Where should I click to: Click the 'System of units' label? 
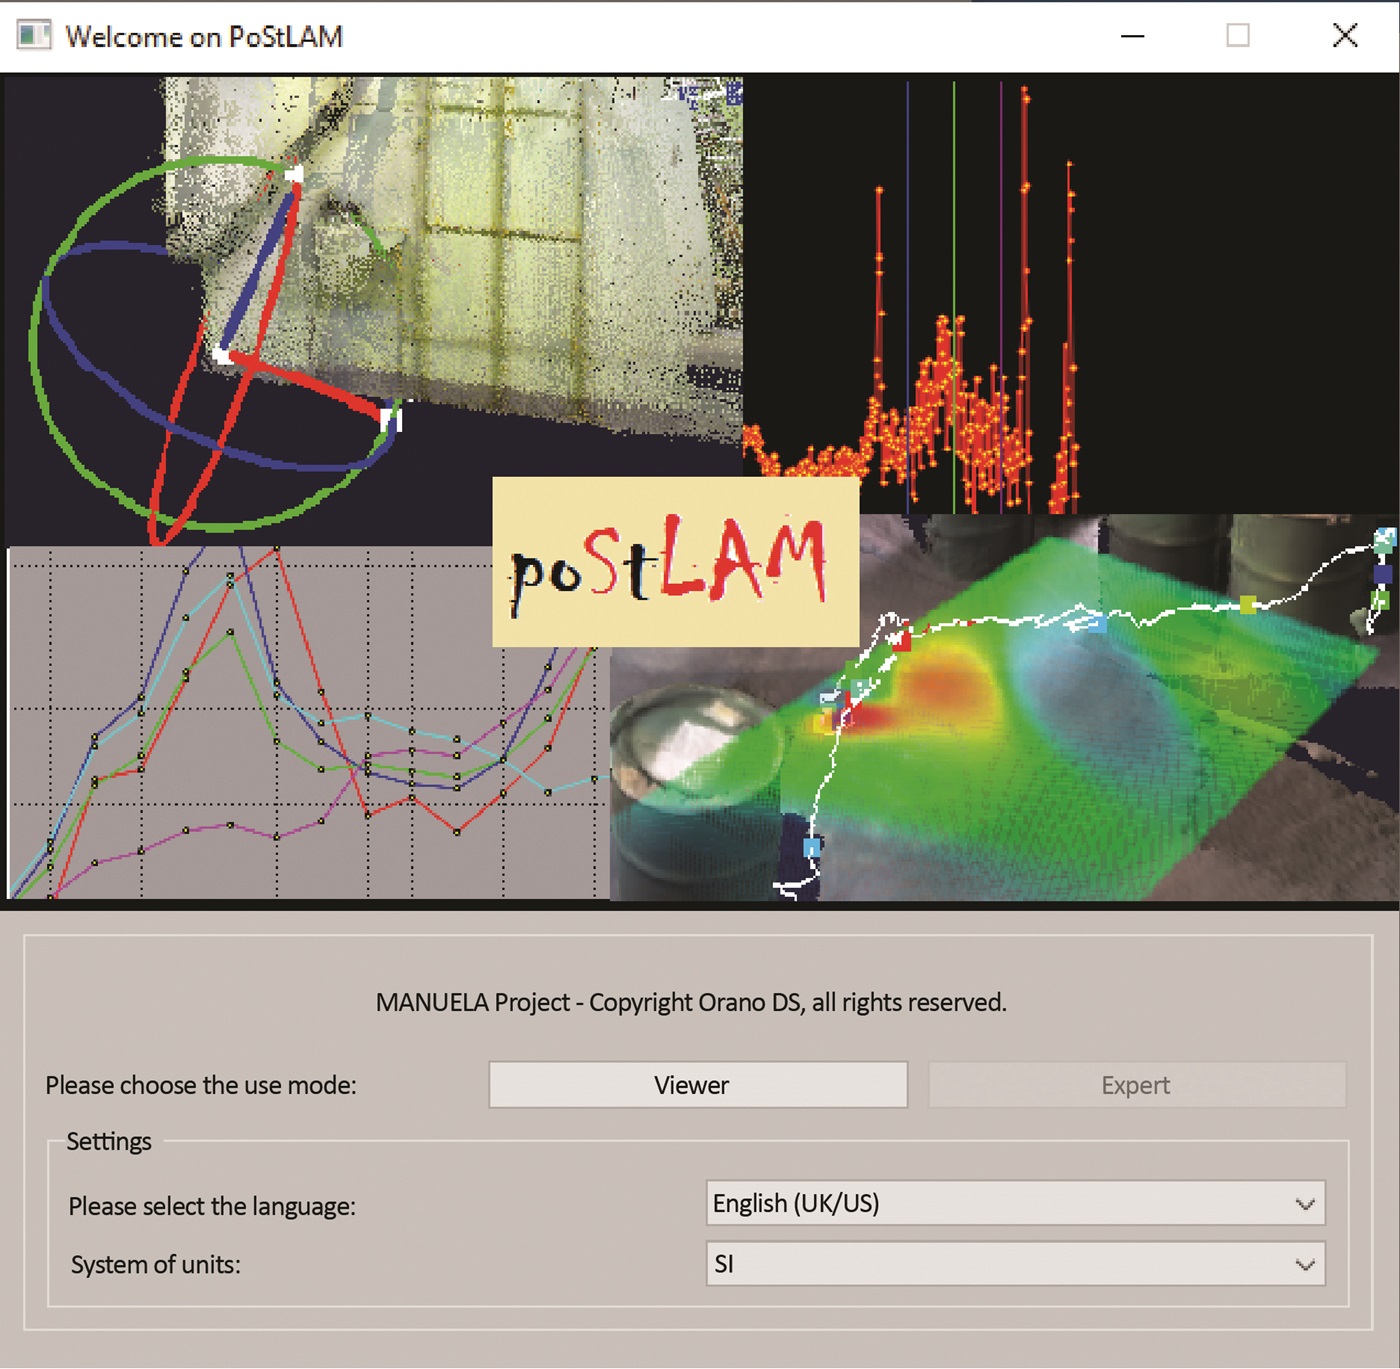click(x=156, y=1265)
